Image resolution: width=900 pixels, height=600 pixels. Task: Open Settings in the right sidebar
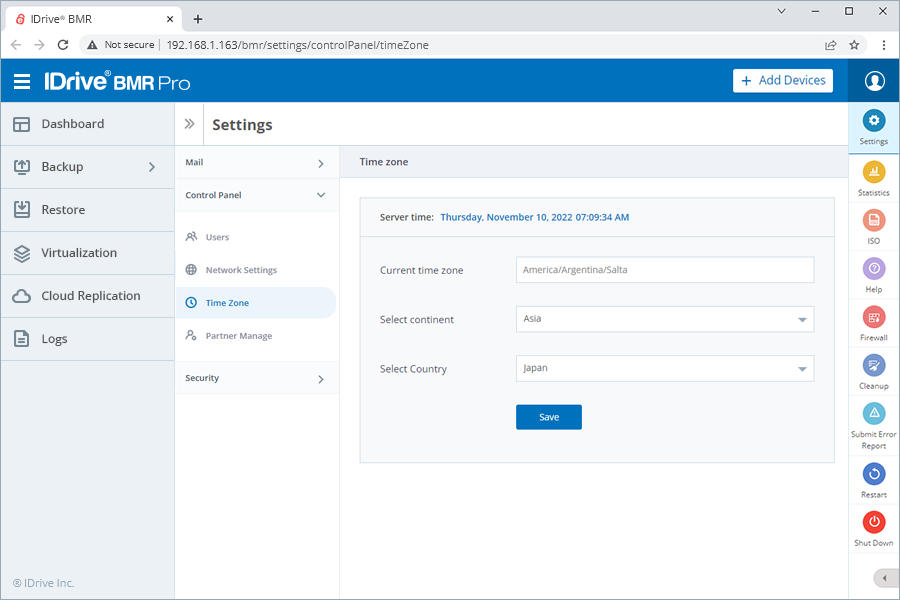click(x=874, y=127)
